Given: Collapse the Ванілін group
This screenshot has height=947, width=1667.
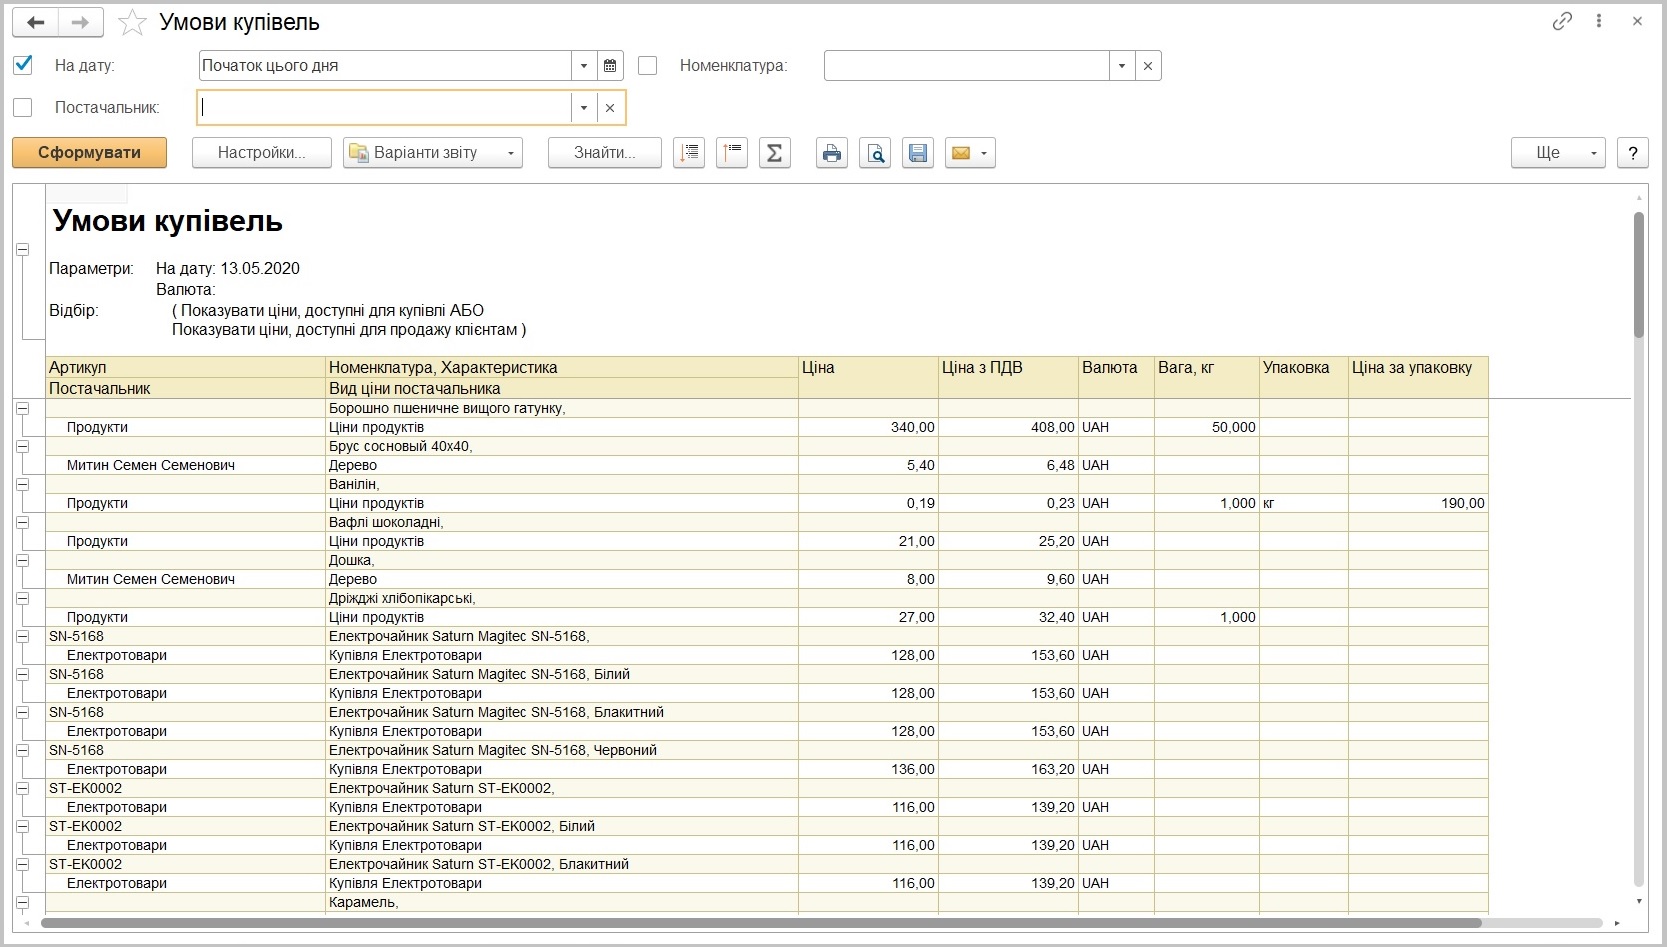Looking at the screenshot, I should click(x=22, y=484).
